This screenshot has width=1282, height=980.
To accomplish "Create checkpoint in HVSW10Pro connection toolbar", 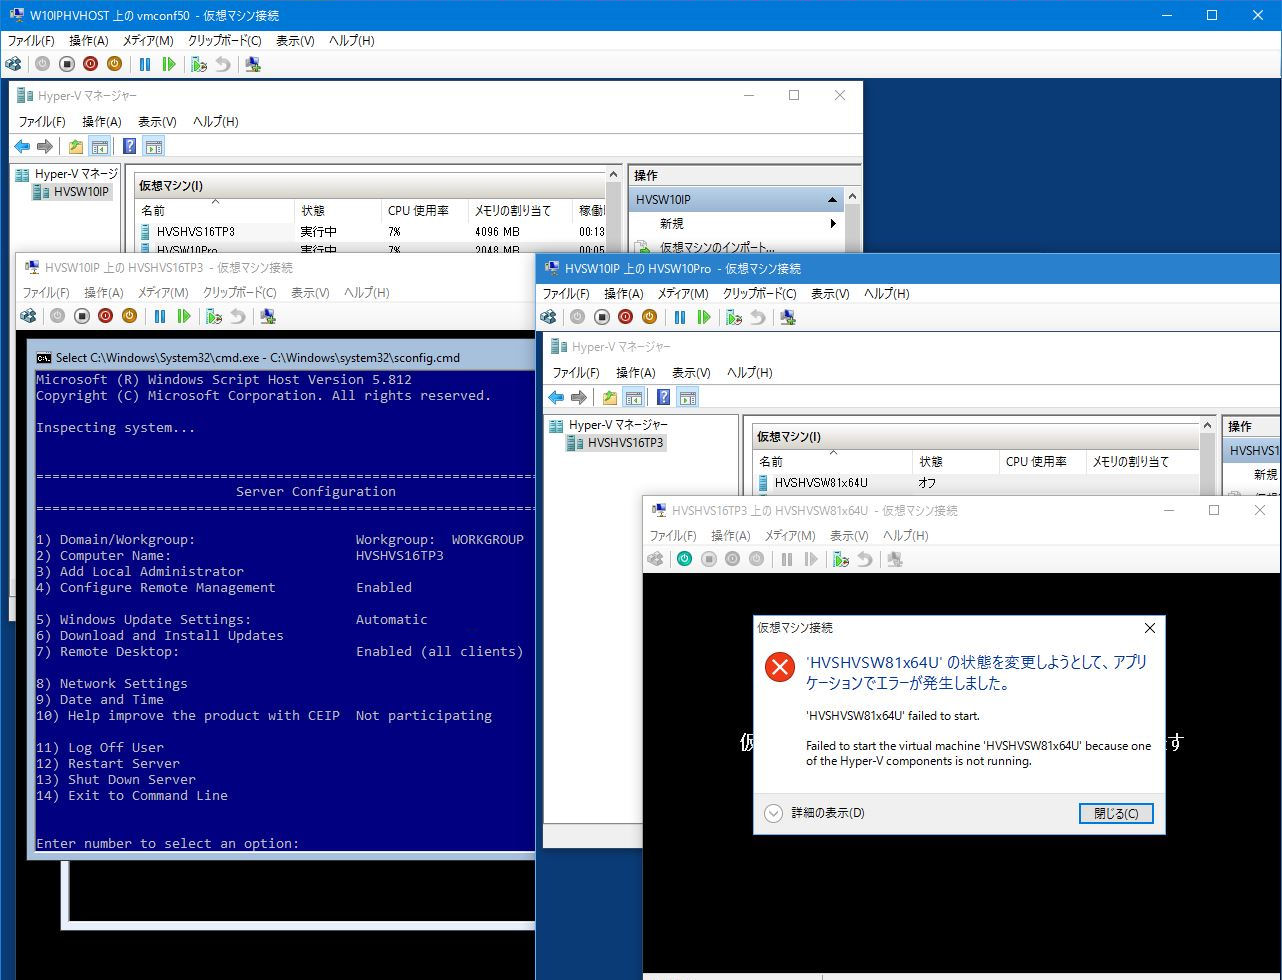I will tap(734, 317).
